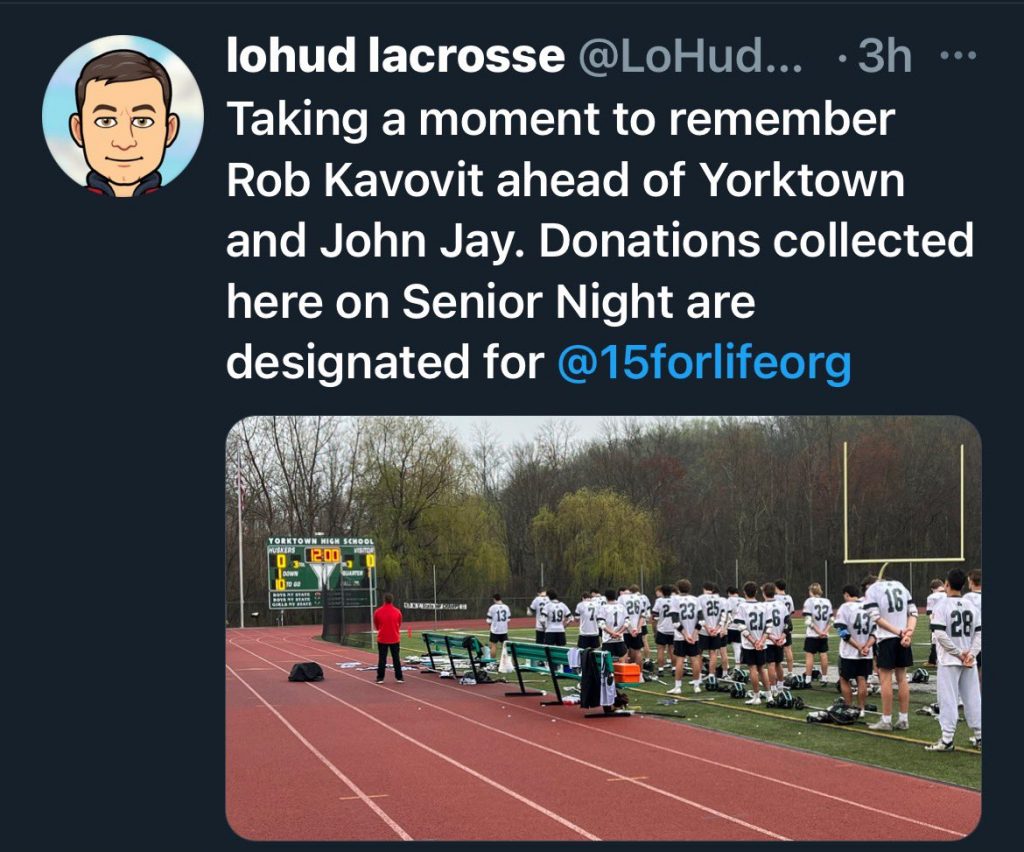Open the attached lacrosse team photo
Image resolution: width=1024 pixels, height=852 pixels.
(x=603, y=627)
